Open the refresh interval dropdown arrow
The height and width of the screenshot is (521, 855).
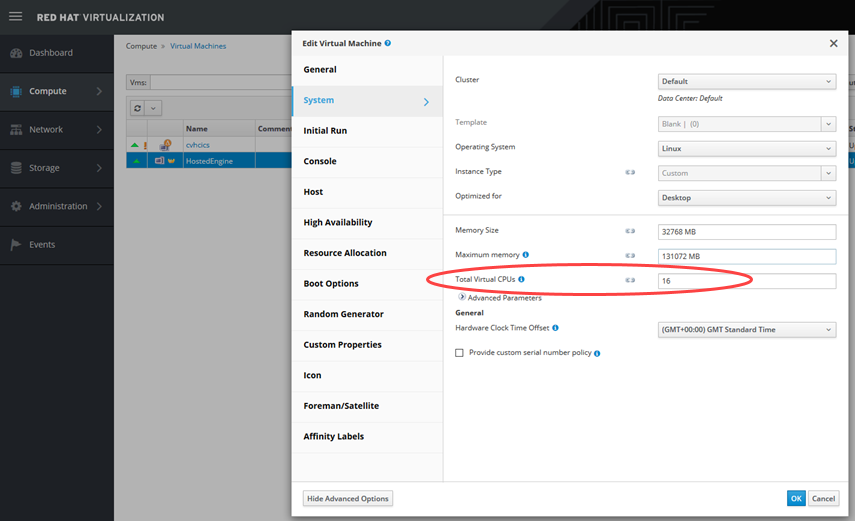click(153, 108)
